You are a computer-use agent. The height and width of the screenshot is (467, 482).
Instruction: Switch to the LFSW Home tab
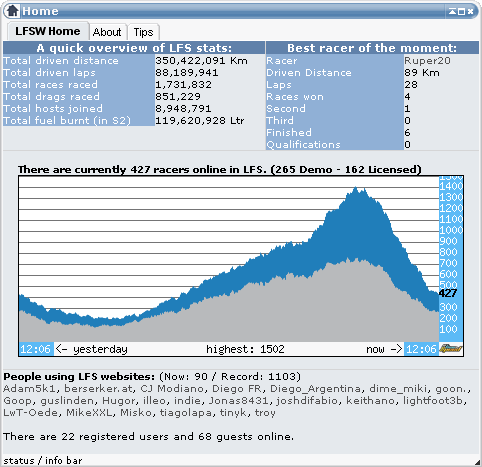pos(48,31)
